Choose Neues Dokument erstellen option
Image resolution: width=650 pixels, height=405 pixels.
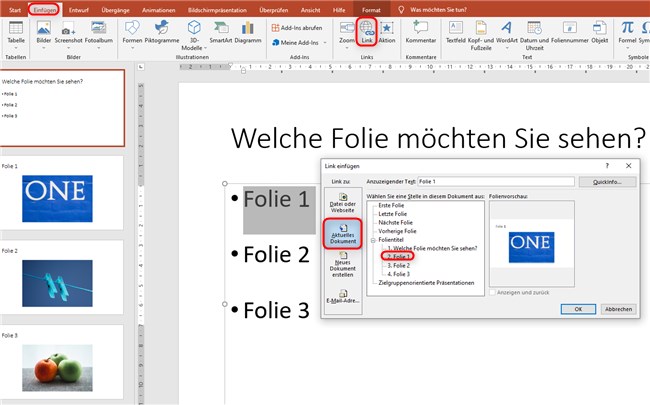click(x=343, y=265)
